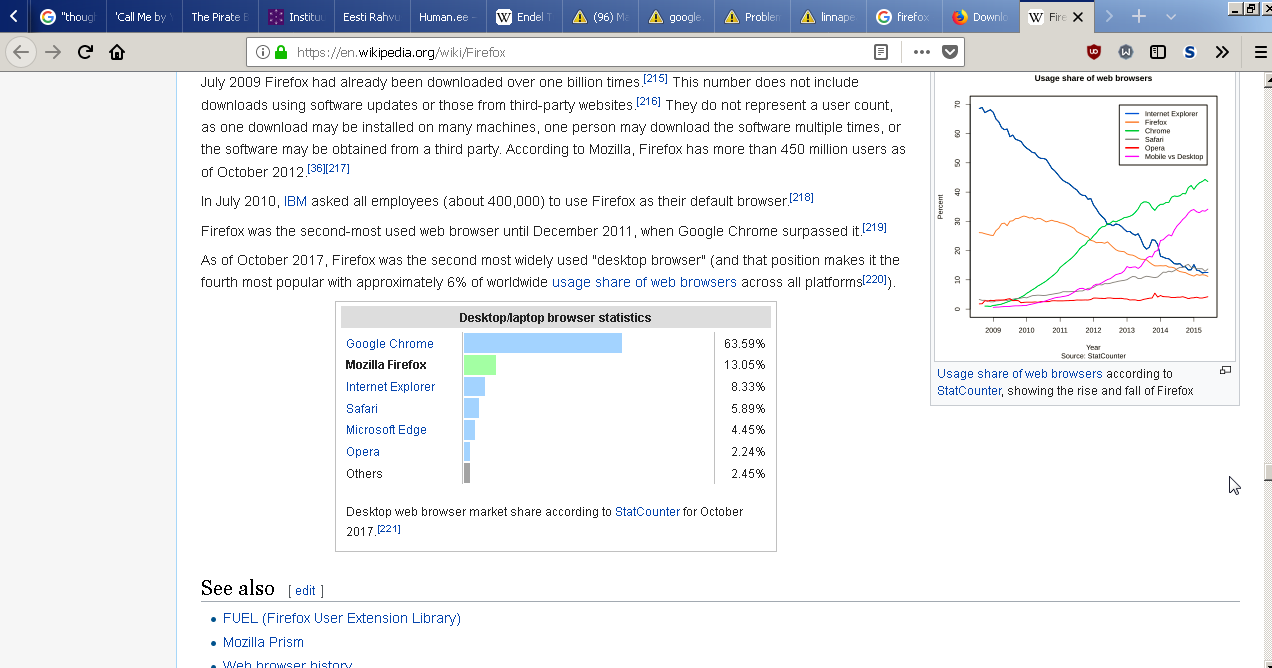Open Safari link in statistics table

(x=362, y=409)
